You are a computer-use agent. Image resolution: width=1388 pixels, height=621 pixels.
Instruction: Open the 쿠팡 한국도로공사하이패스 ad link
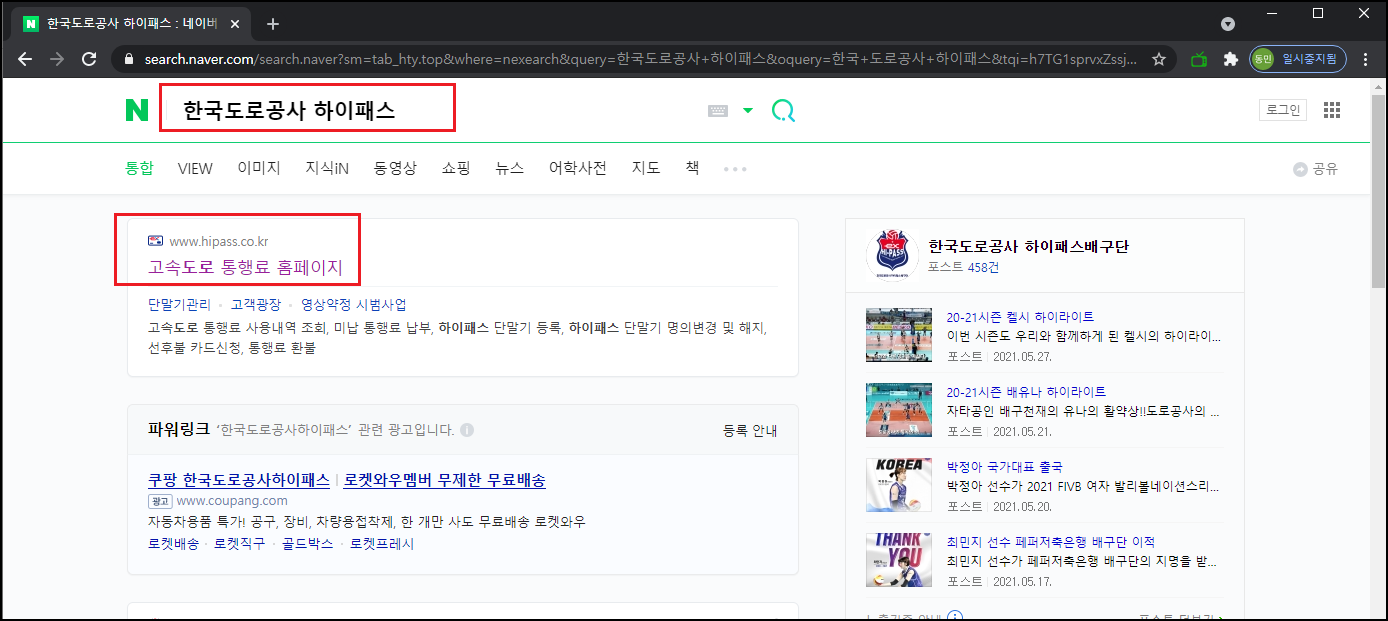(239, 480)
